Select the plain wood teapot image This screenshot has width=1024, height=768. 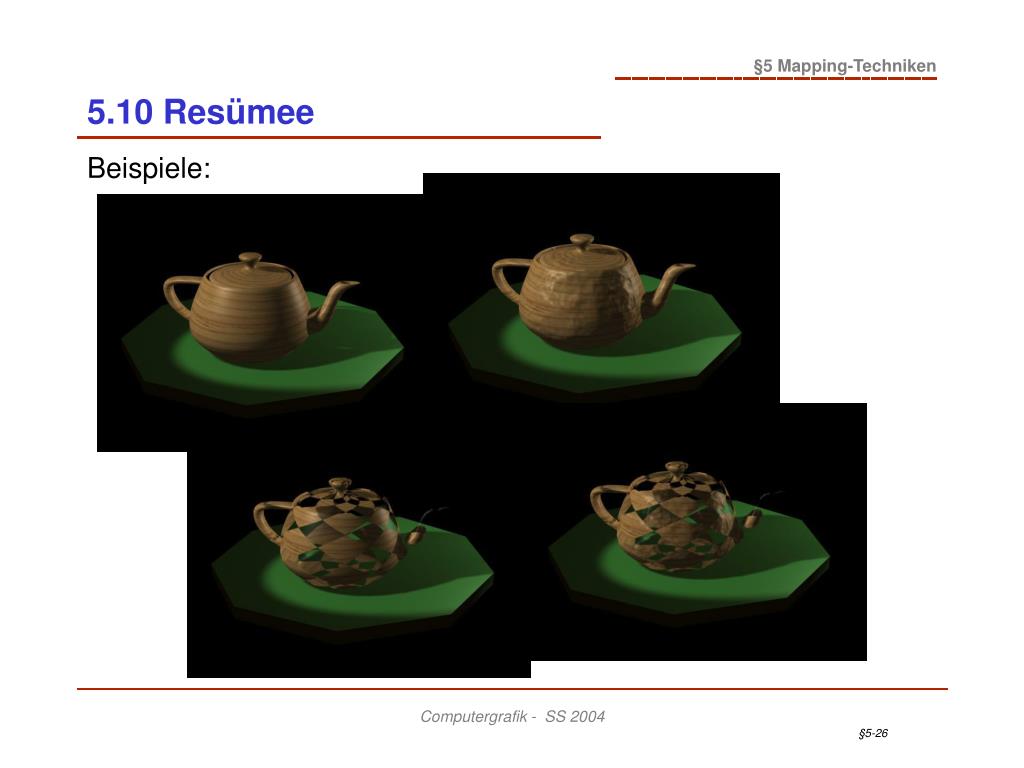pos(260,323)
